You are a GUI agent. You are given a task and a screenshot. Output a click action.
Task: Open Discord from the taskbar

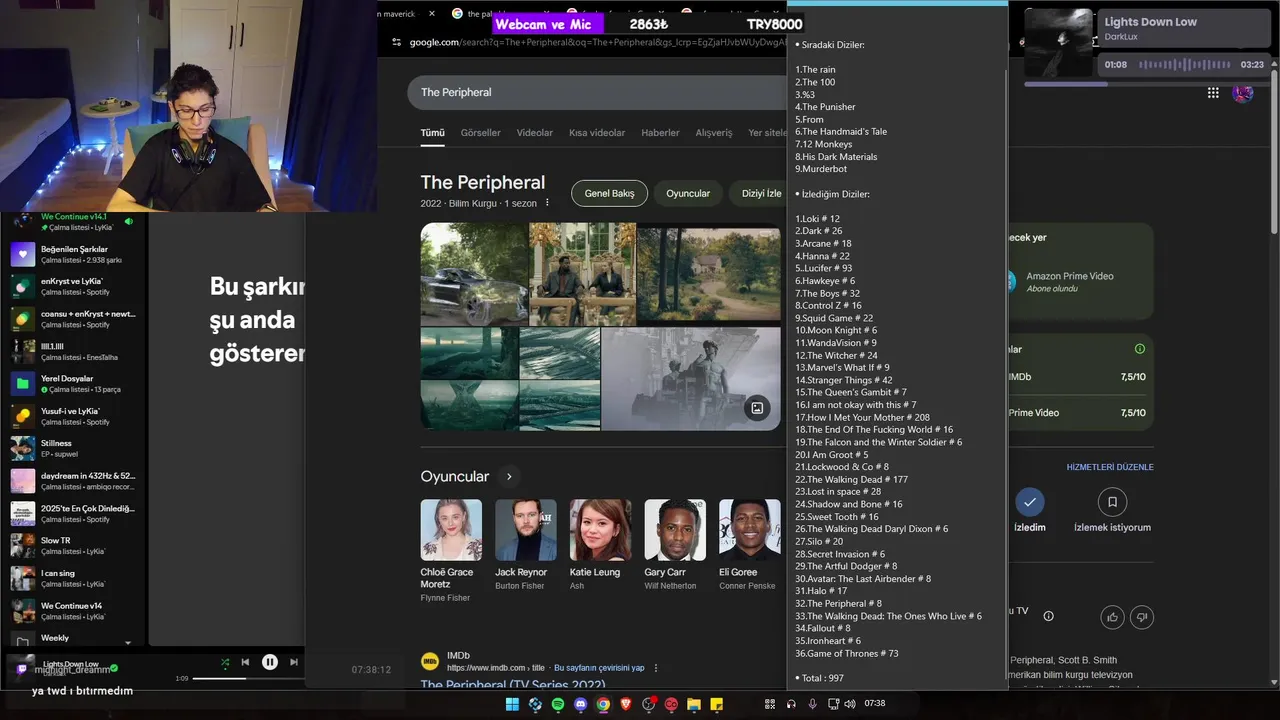[581, 704]
